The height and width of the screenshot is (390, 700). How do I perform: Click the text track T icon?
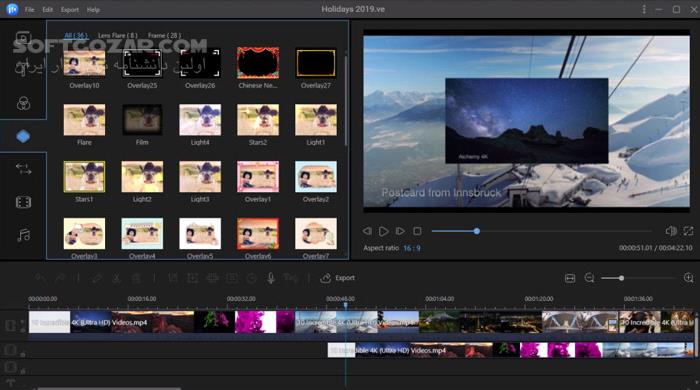[x=10, y=382]
